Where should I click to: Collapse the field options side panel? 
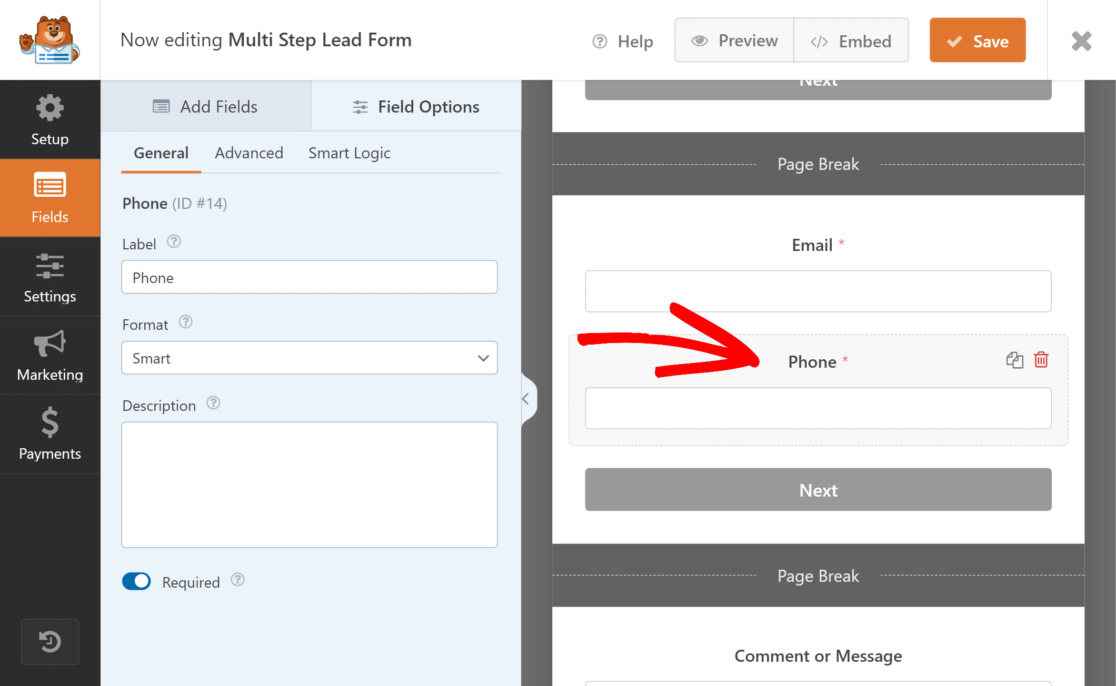tap(526, 398)
